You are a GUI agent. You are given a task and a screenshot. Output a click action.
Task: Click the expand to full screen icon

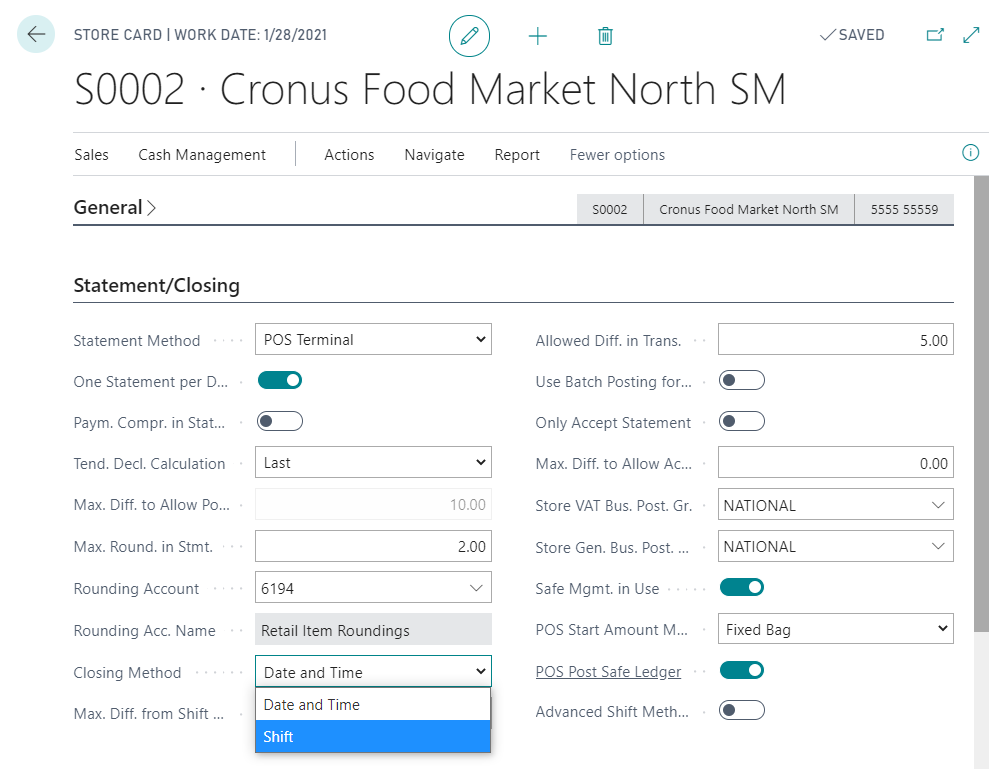(x=971, y=35)
